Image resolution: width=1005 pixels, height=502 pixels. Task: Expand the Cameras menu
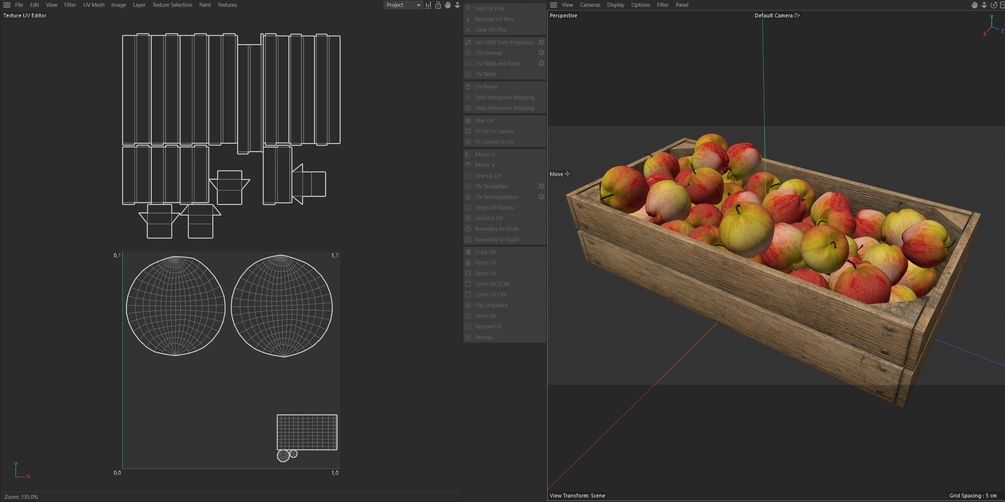click(590, 4)
